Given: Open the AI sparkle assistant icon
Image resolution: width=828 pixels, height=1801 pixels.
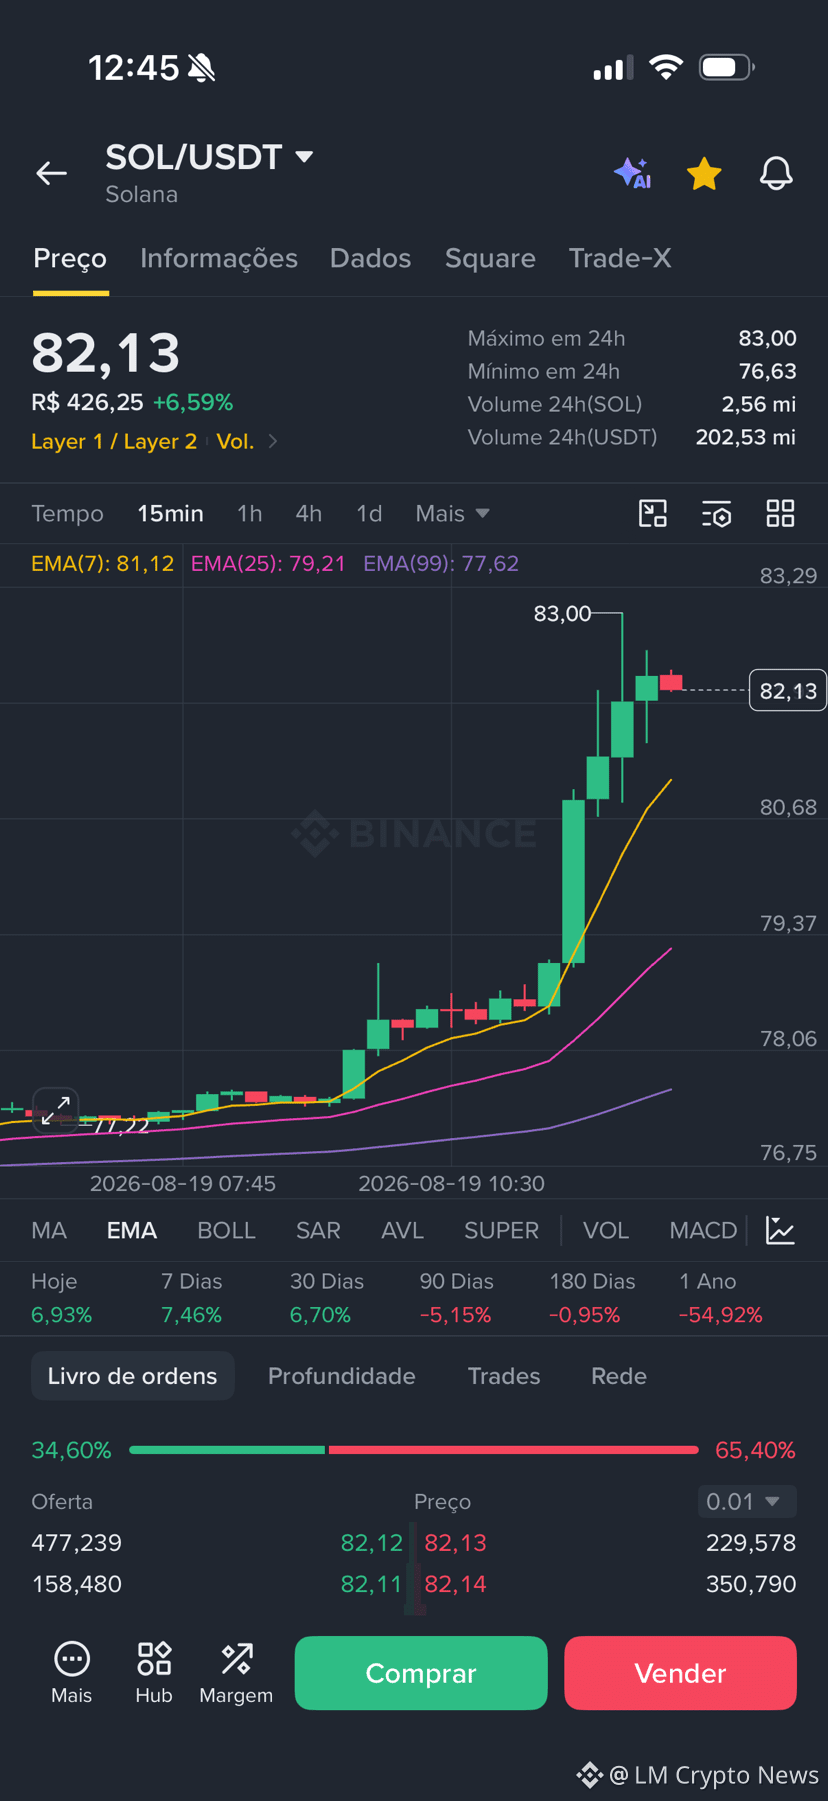Looking at the screenshot, I should coord(633,173).
